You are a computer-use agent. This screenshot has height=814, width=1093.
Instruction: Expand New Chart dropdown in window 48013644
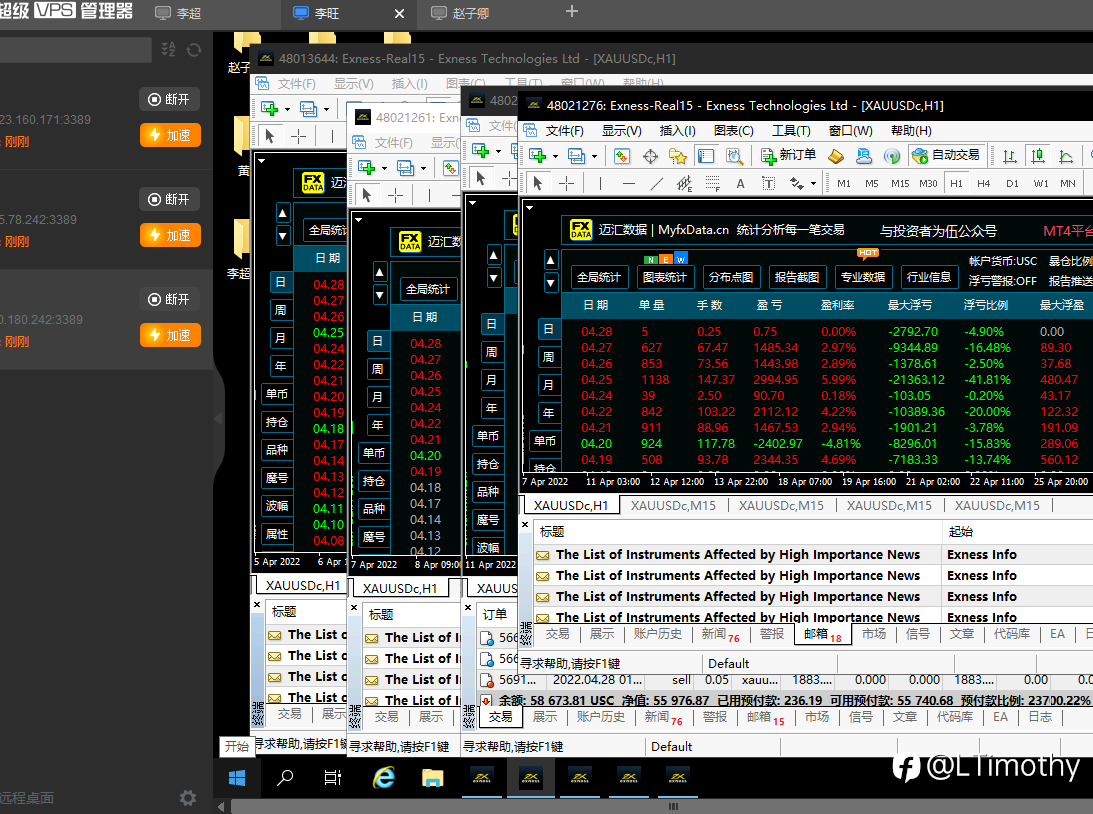click(x=287, y=109)
